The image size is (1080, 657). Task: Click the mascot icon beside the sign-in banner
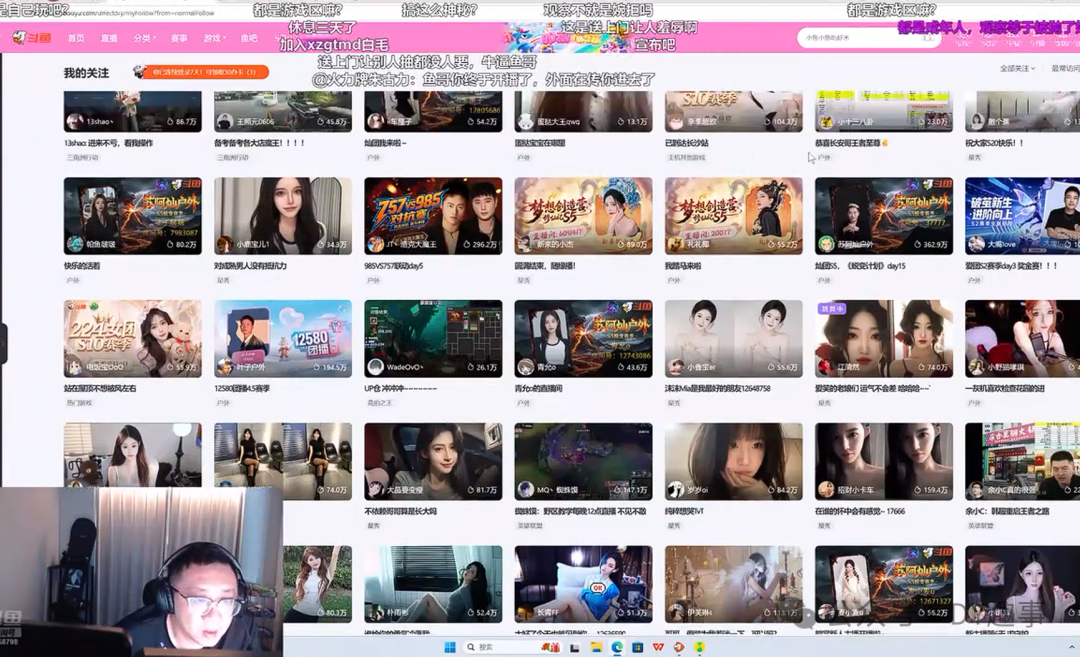(140, 72)
